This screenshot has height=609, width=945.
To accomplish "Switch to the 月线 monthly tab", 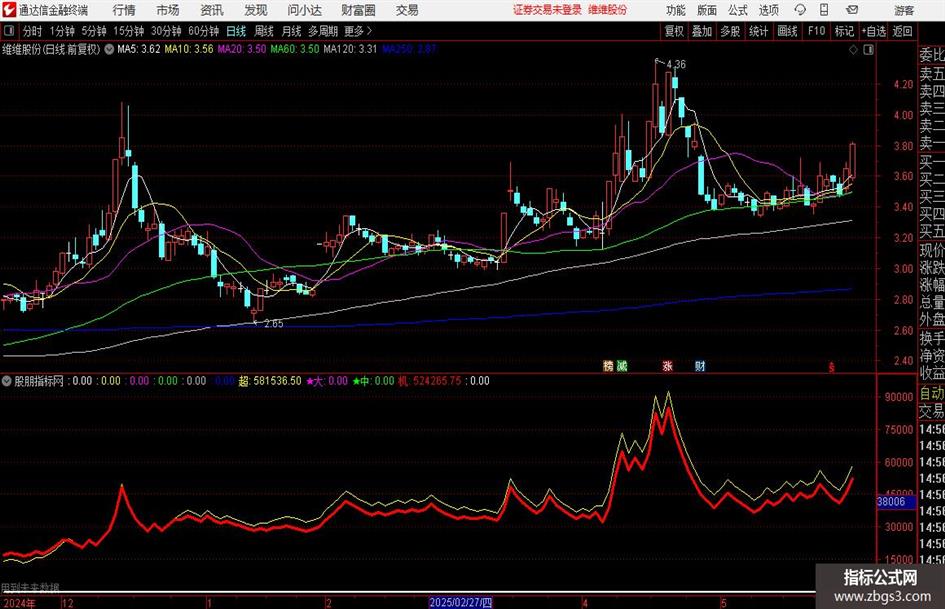I will point(292,31).
